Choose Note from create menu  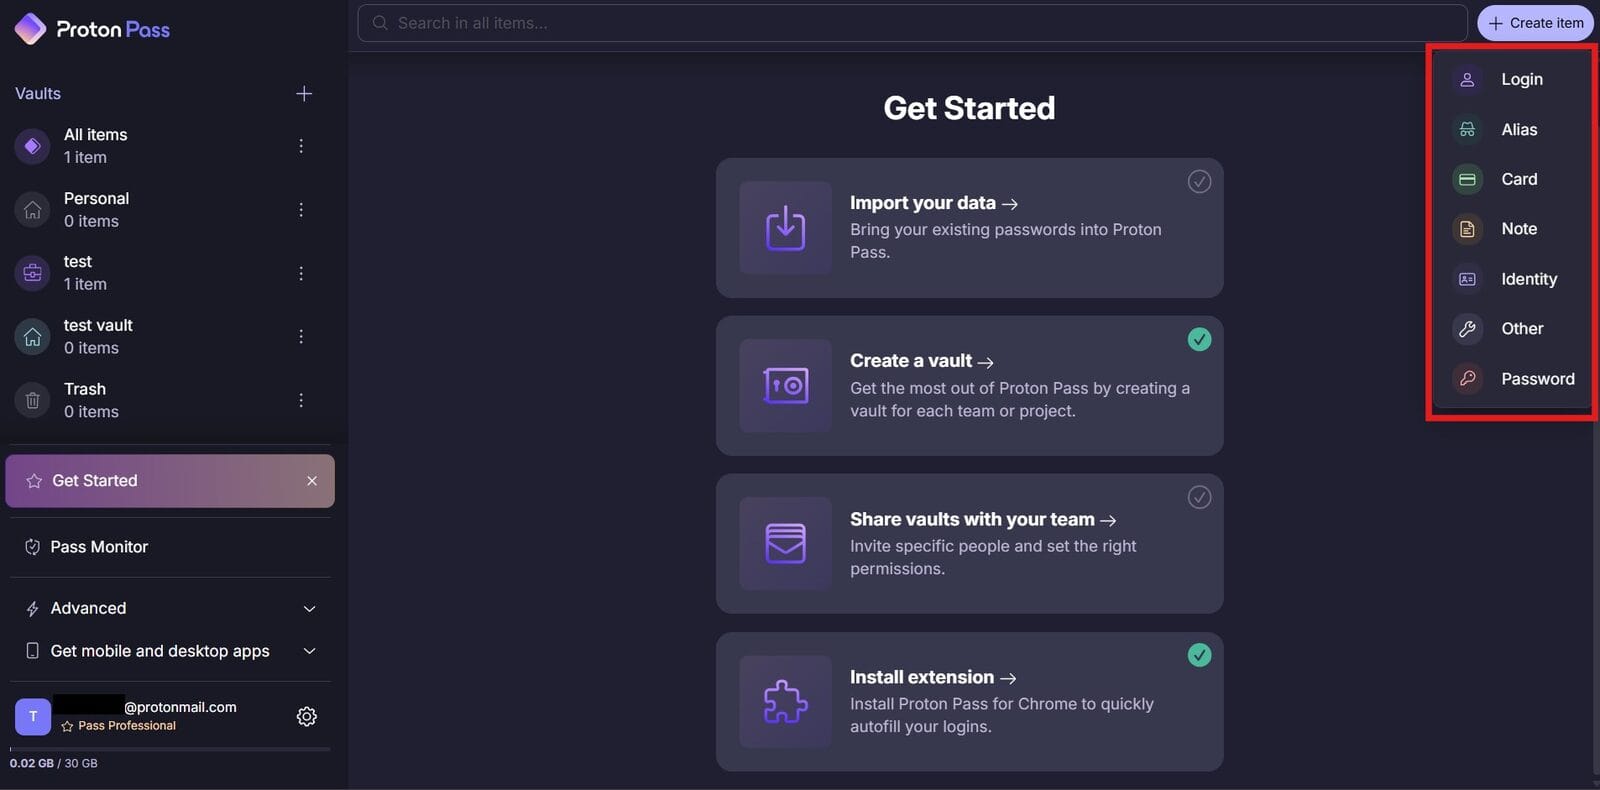(1511, 229)
